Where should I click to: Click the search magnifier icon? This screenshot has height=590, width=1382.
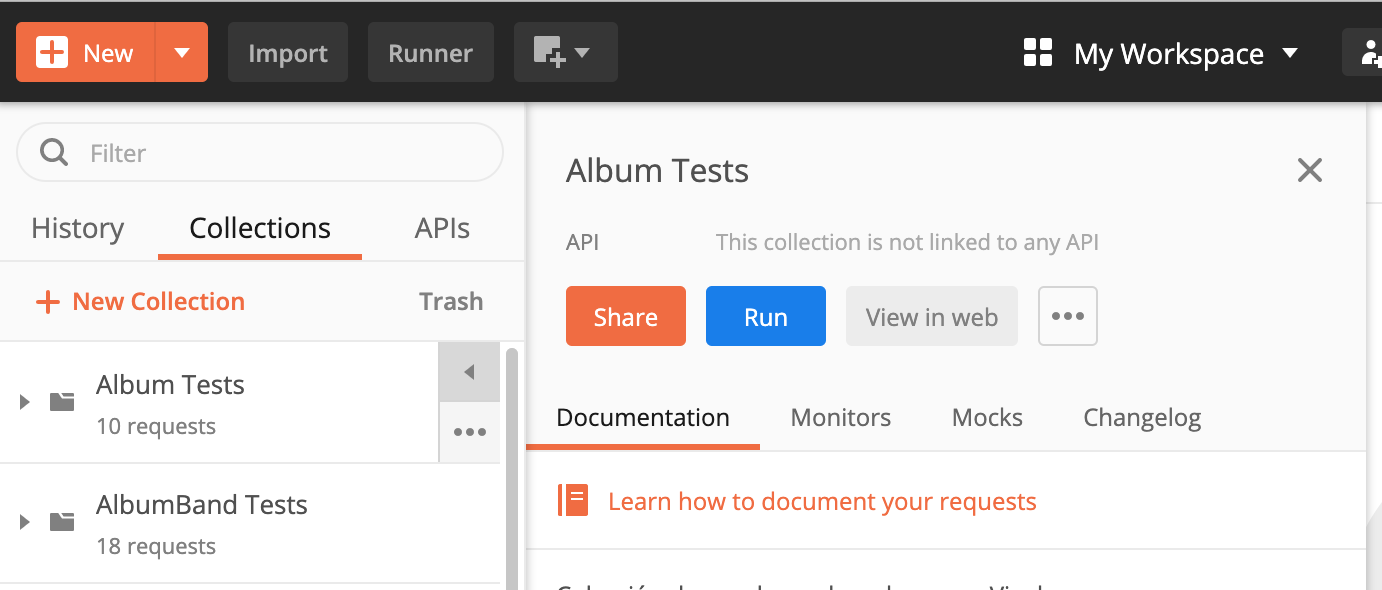54,152
